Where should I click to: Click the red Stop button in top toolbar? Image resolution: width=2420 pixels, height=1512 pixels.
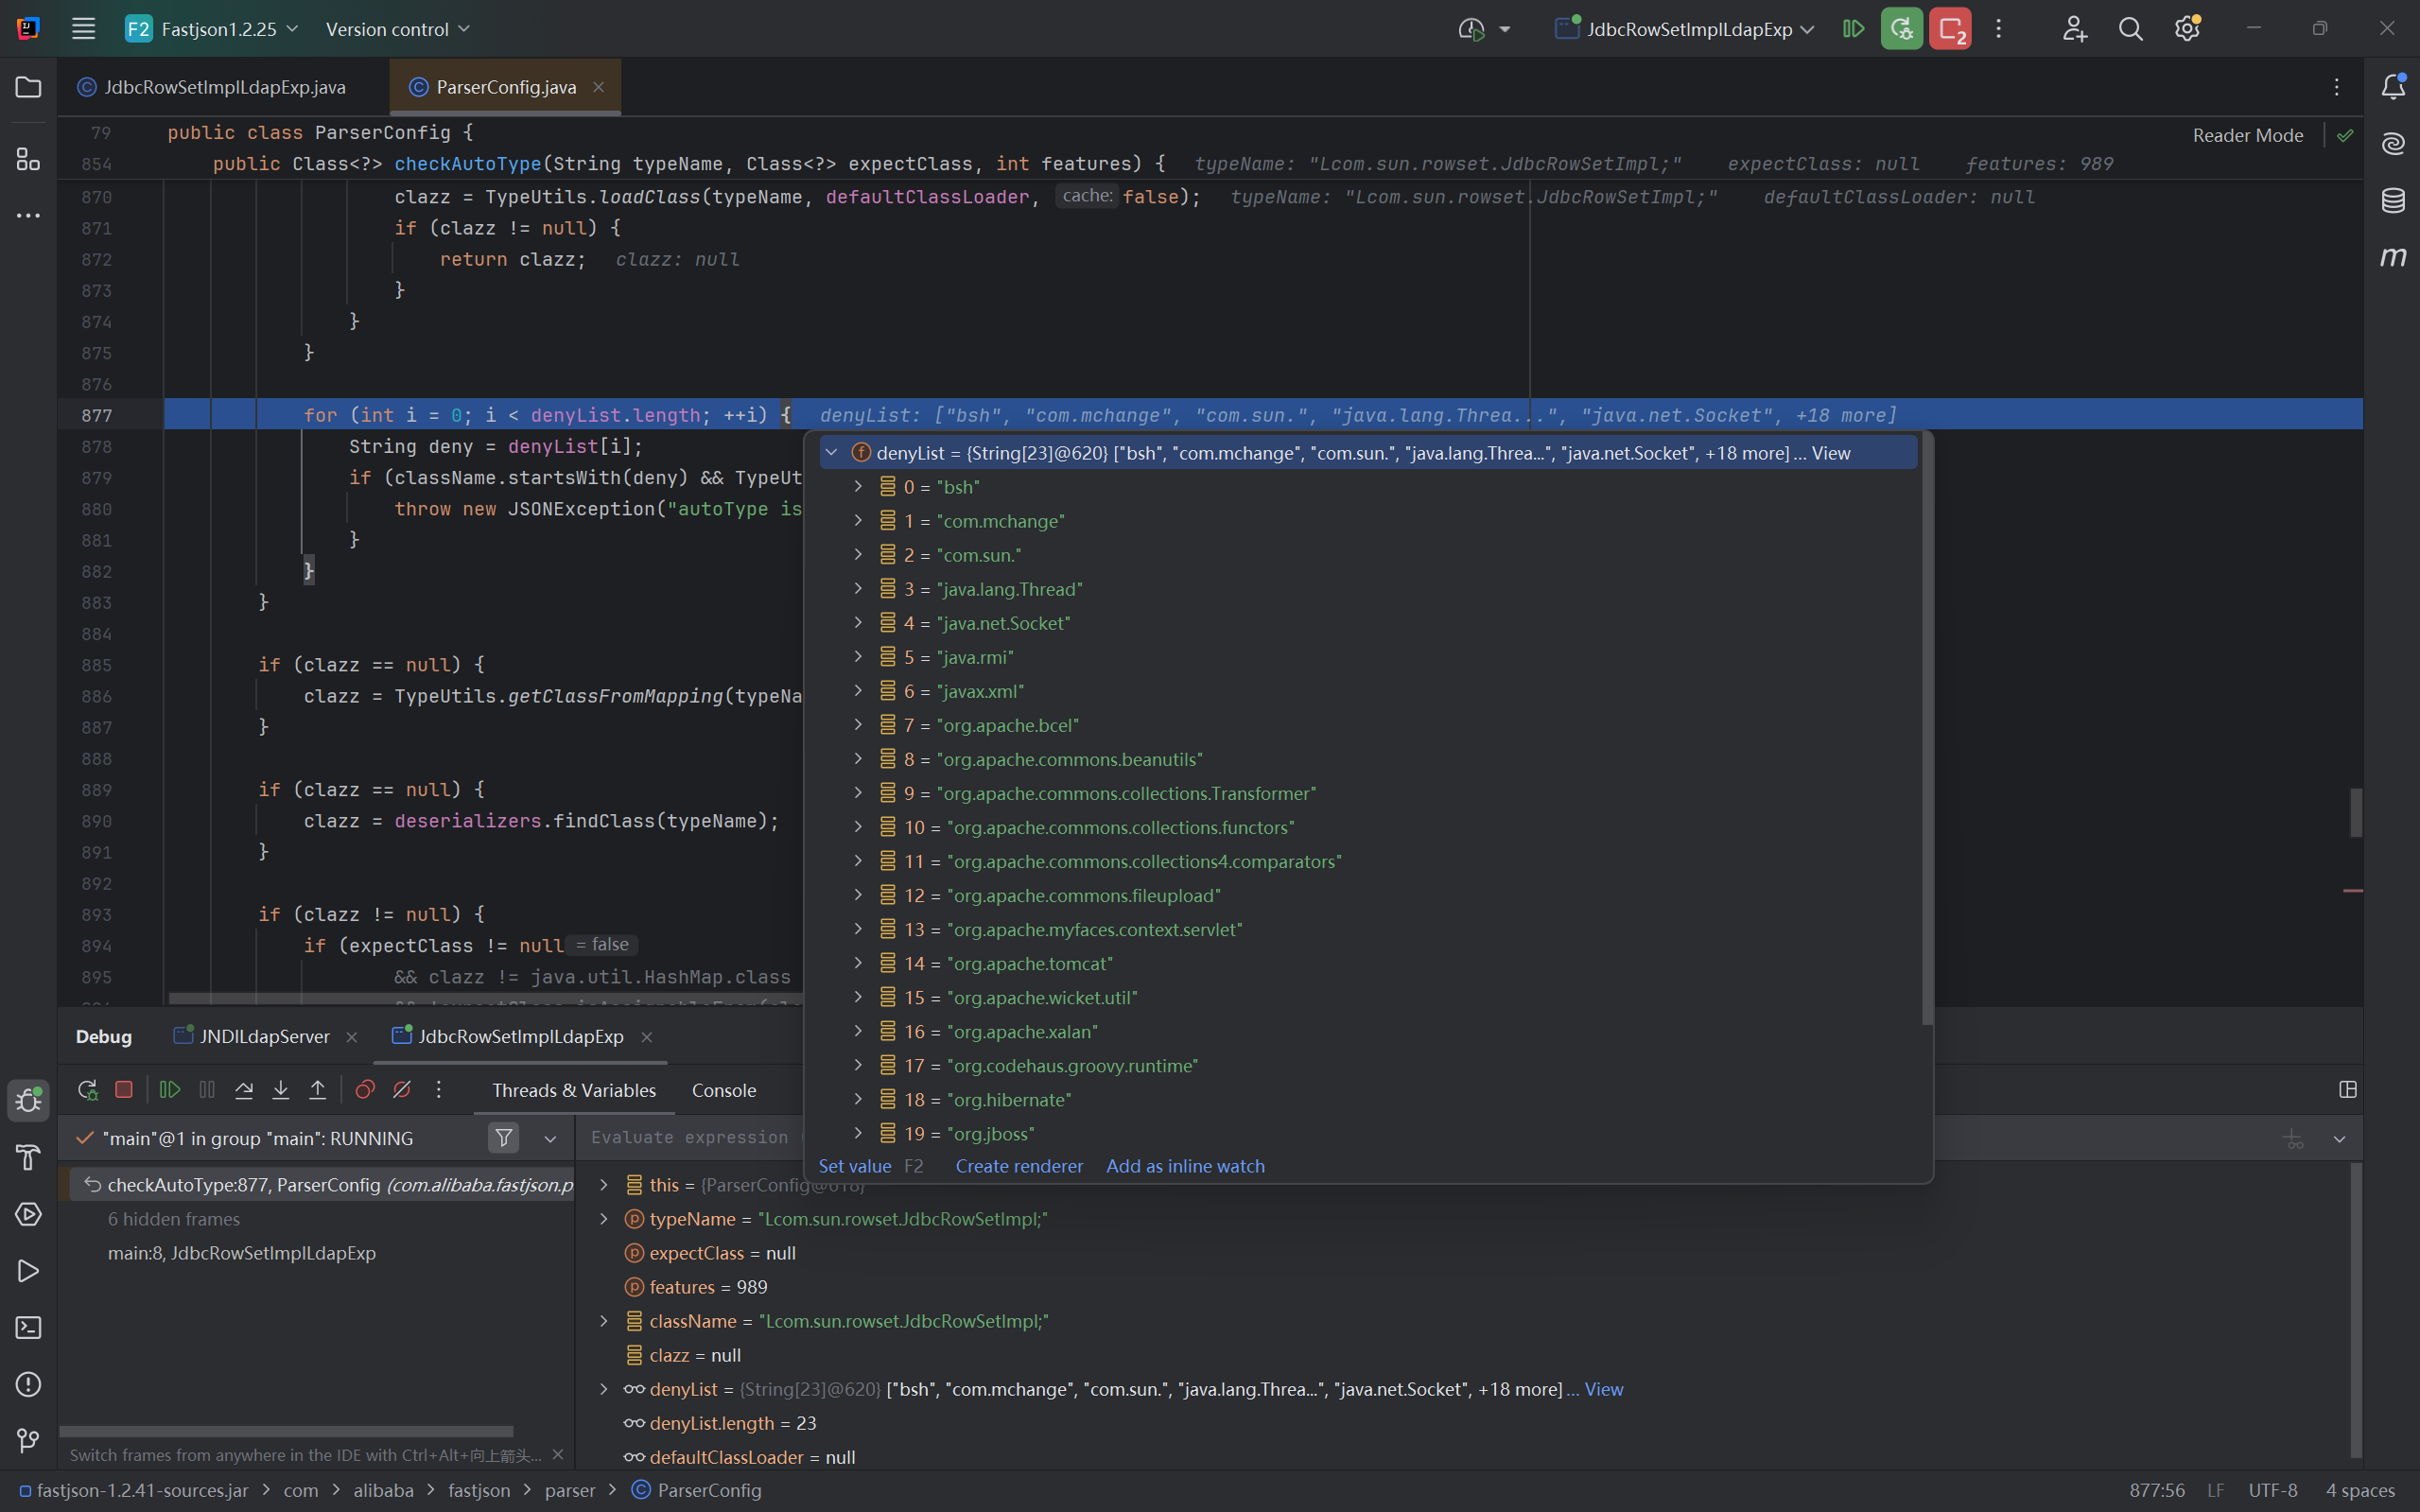[1950, 29]
